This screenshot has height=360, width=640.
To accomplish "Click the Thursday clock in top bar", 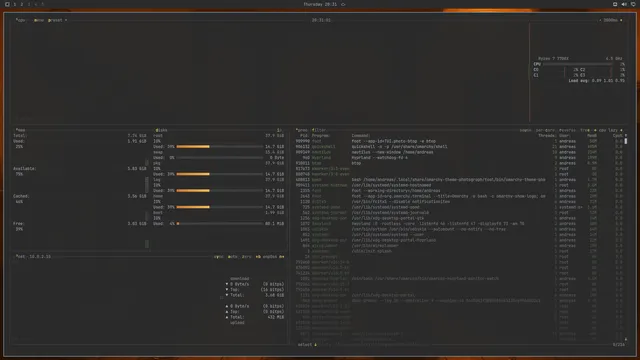I will (x=320, y=4).
